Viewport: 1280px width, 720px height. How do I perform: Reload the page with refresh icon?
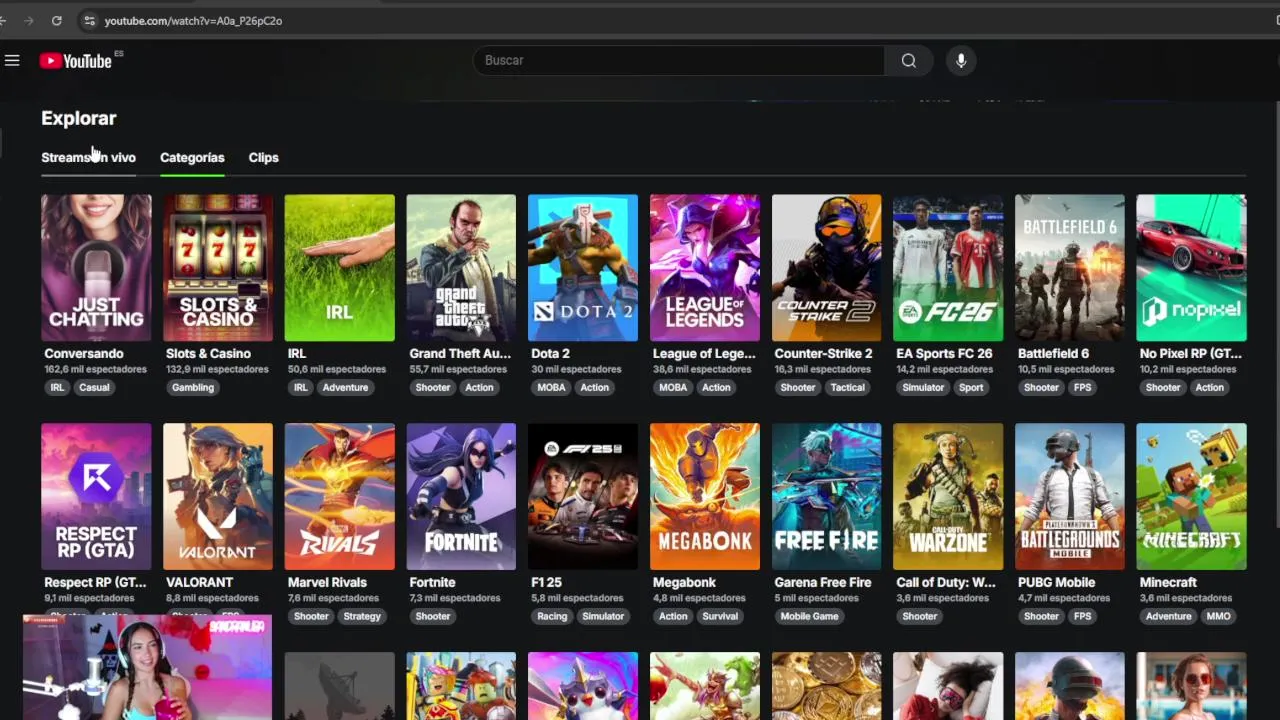click(x=56, y=20)
